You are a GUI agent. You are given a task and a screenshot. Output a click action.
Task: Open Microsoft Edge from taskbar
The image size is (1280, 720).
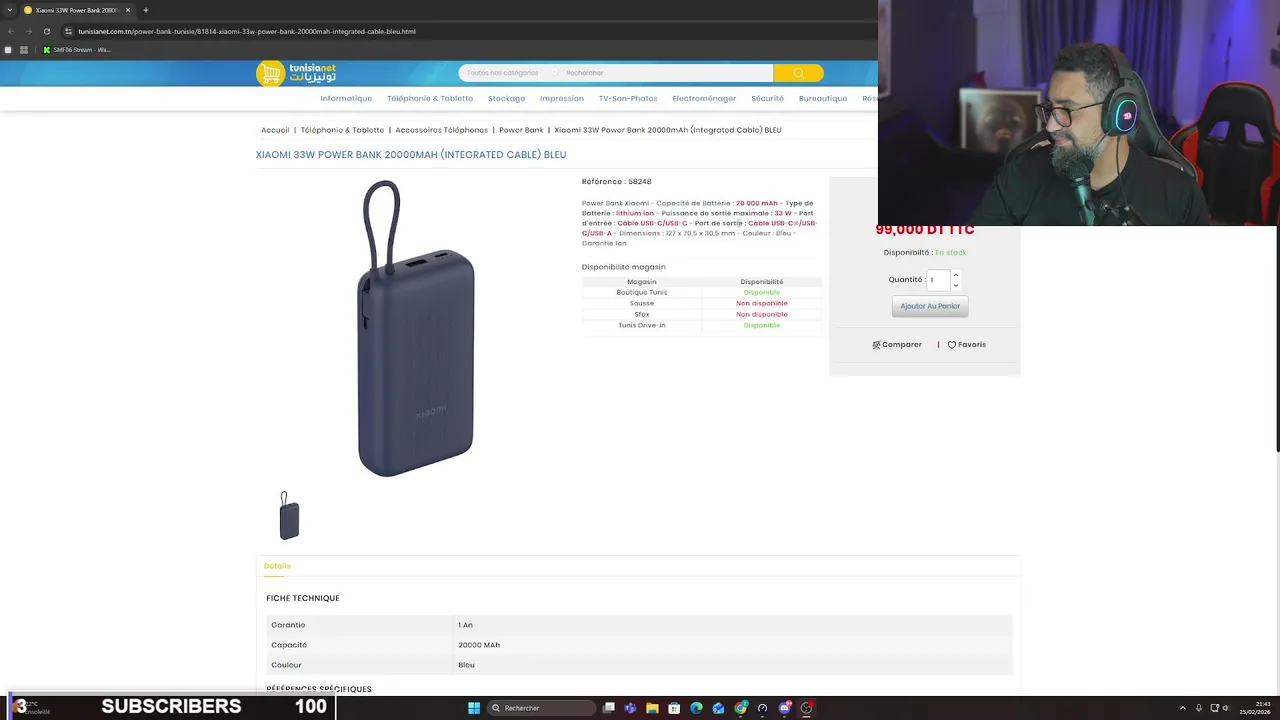(x=696, y=708)
